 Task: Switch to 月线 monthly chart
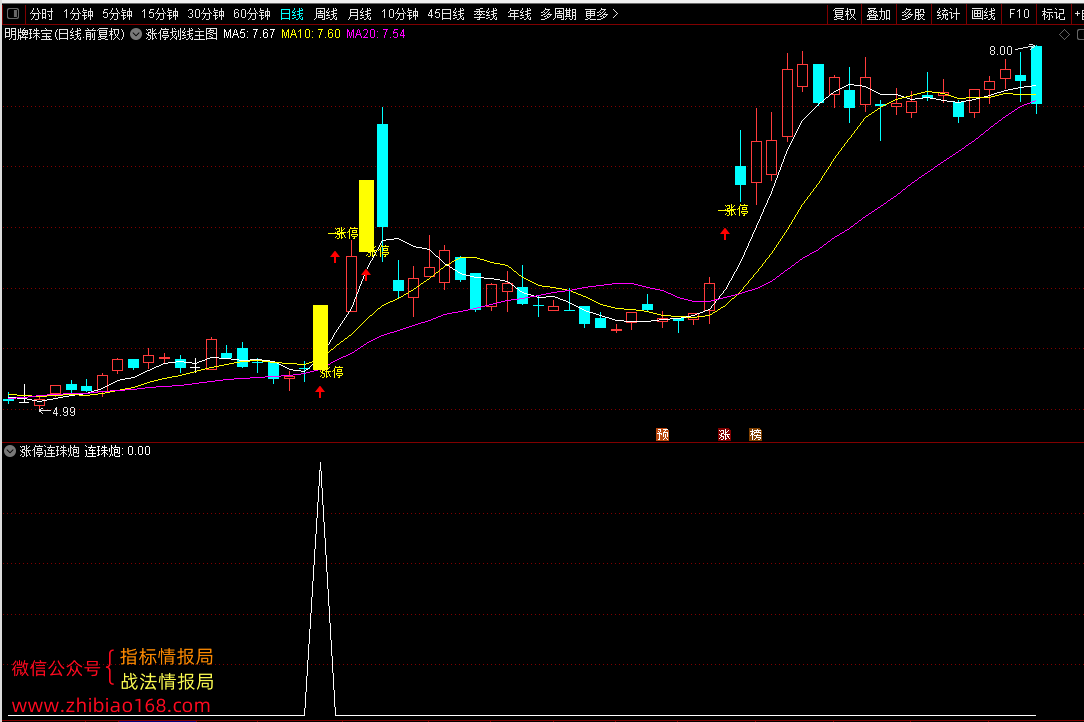[x=359, y=14]
